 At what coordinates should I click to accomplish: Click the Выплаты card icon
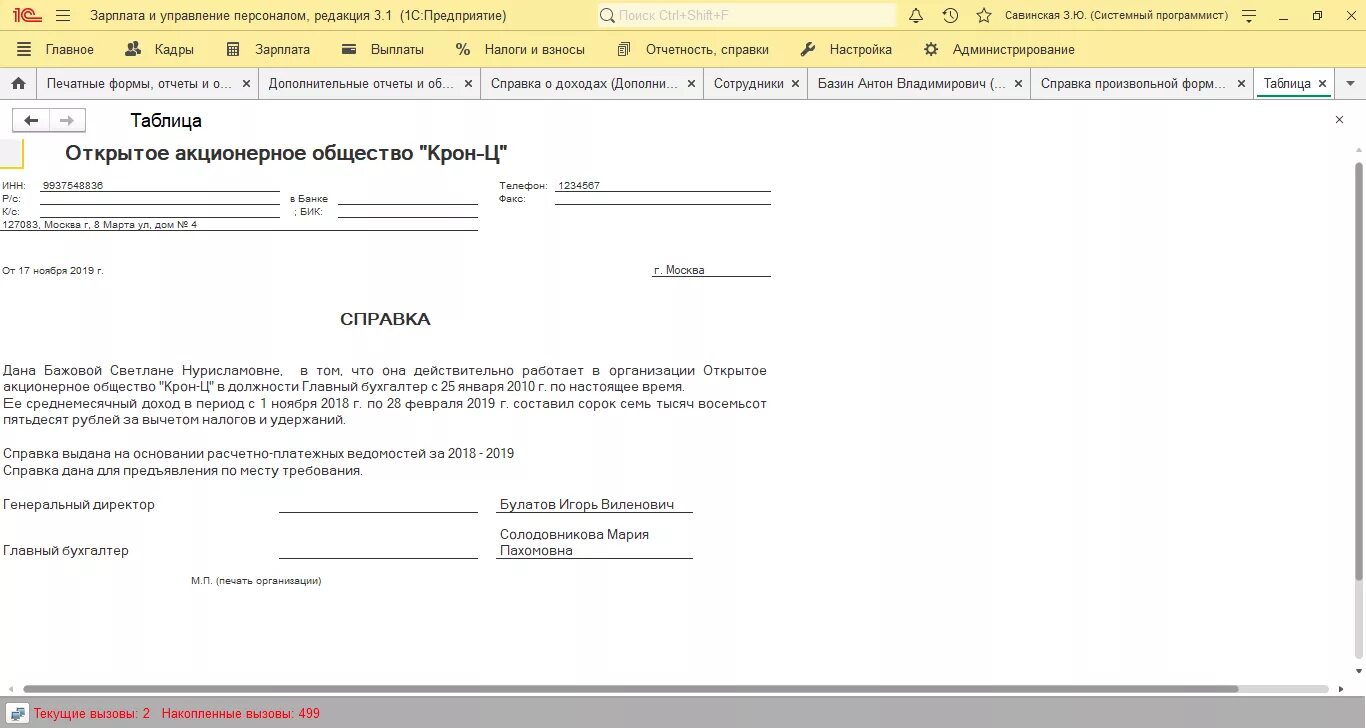click(x=349, y=49)
